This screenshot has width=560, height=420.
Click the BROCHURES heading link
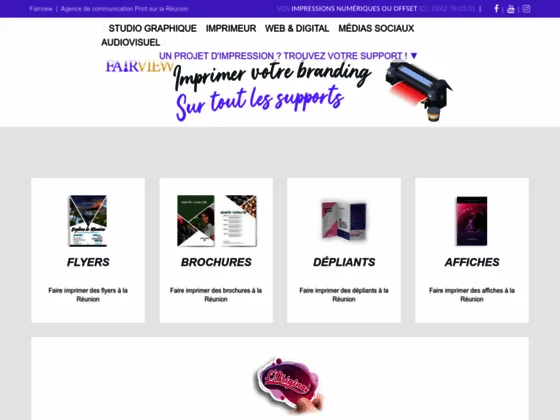[x=216, y=262]
